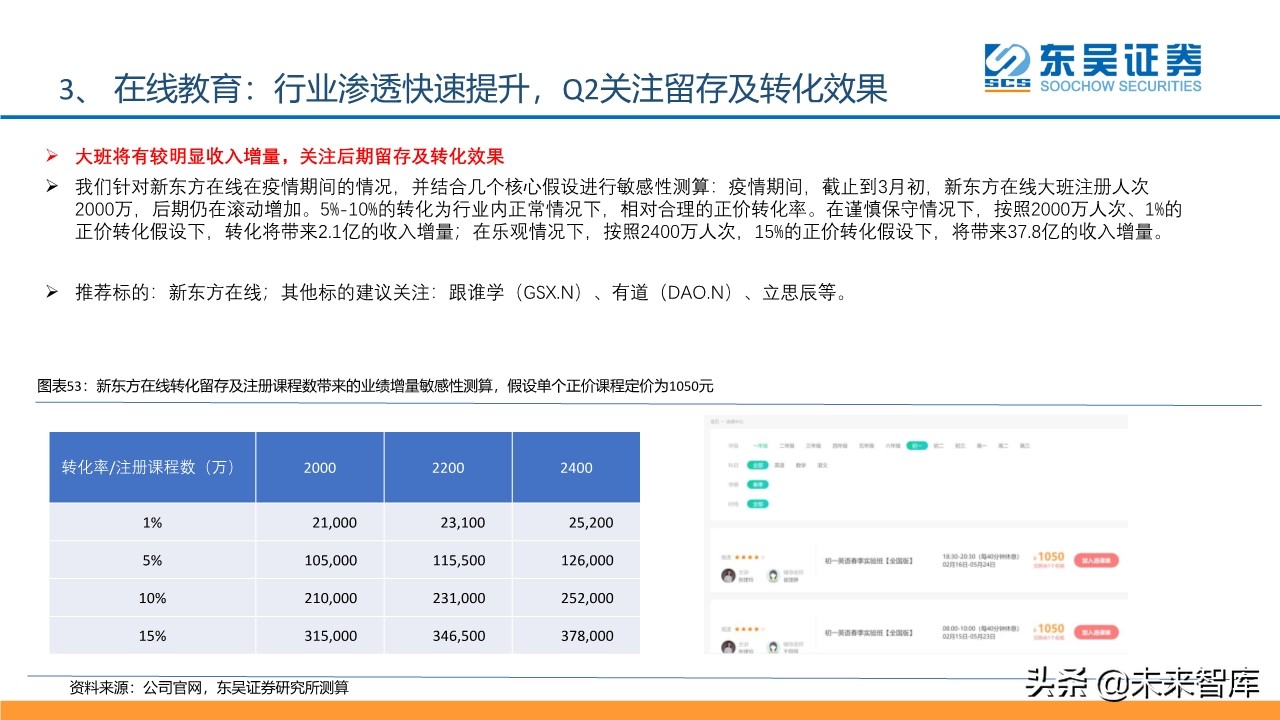Click the Soochow Securities logo
The width and height of the screenshot is (1280, 720).
(x=1093, y=68)
